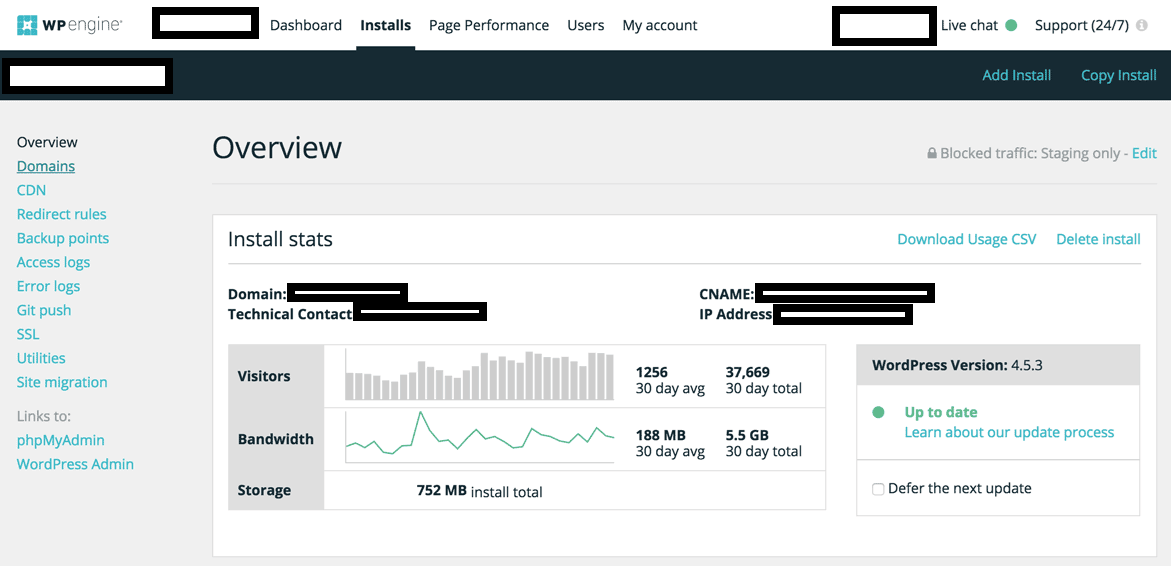Screen dimensions: 1171x566
Task: Click Delete install link
Action: pyautogui.click(x=1098, y=239)
